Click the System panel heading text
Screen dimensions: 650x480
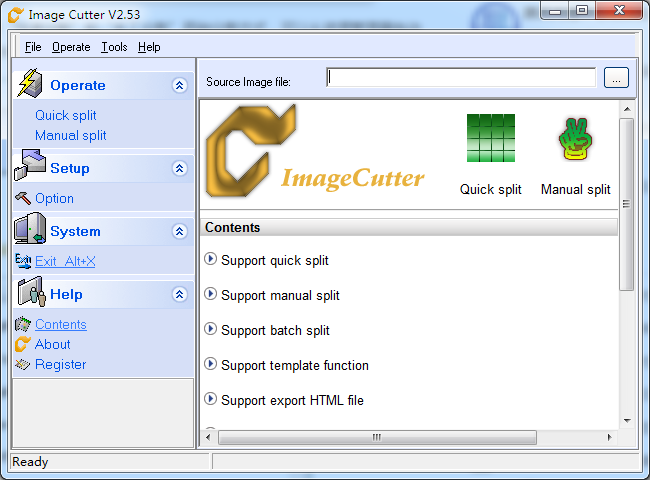[75, 231]
